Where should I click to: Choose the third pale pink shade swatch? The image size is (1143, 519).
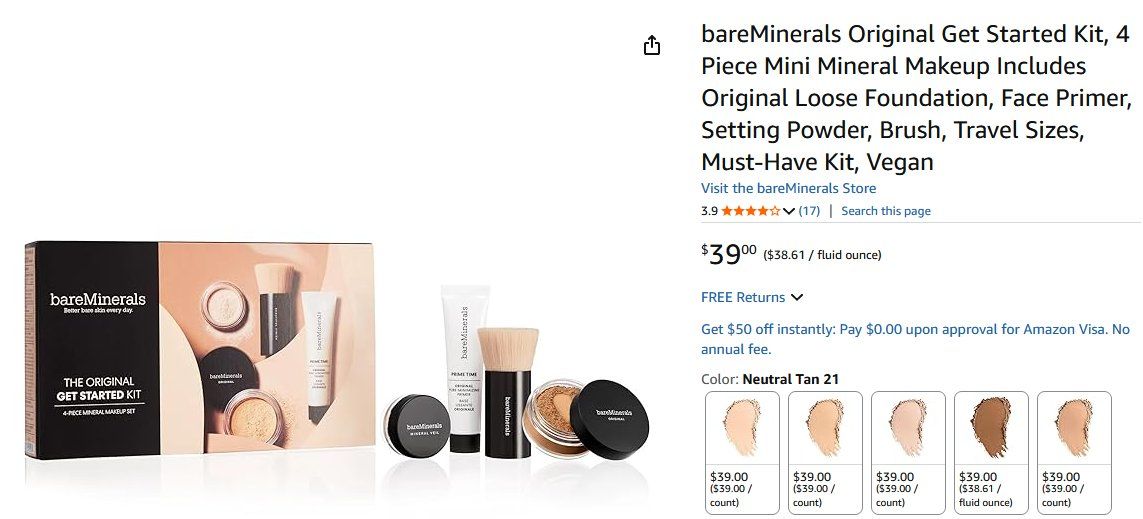(x=908, y=453)
